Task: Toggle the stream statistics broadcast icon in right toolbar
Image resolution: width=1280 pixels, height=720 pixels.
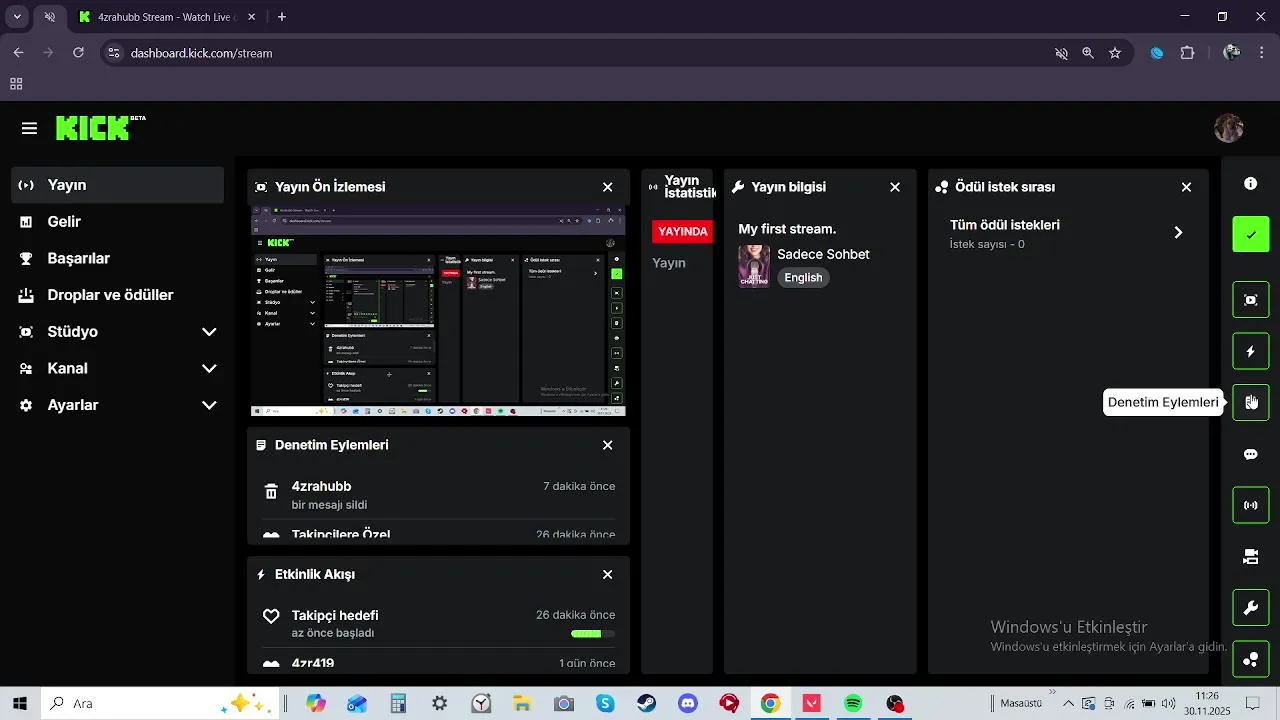Action: (1250, 505)
